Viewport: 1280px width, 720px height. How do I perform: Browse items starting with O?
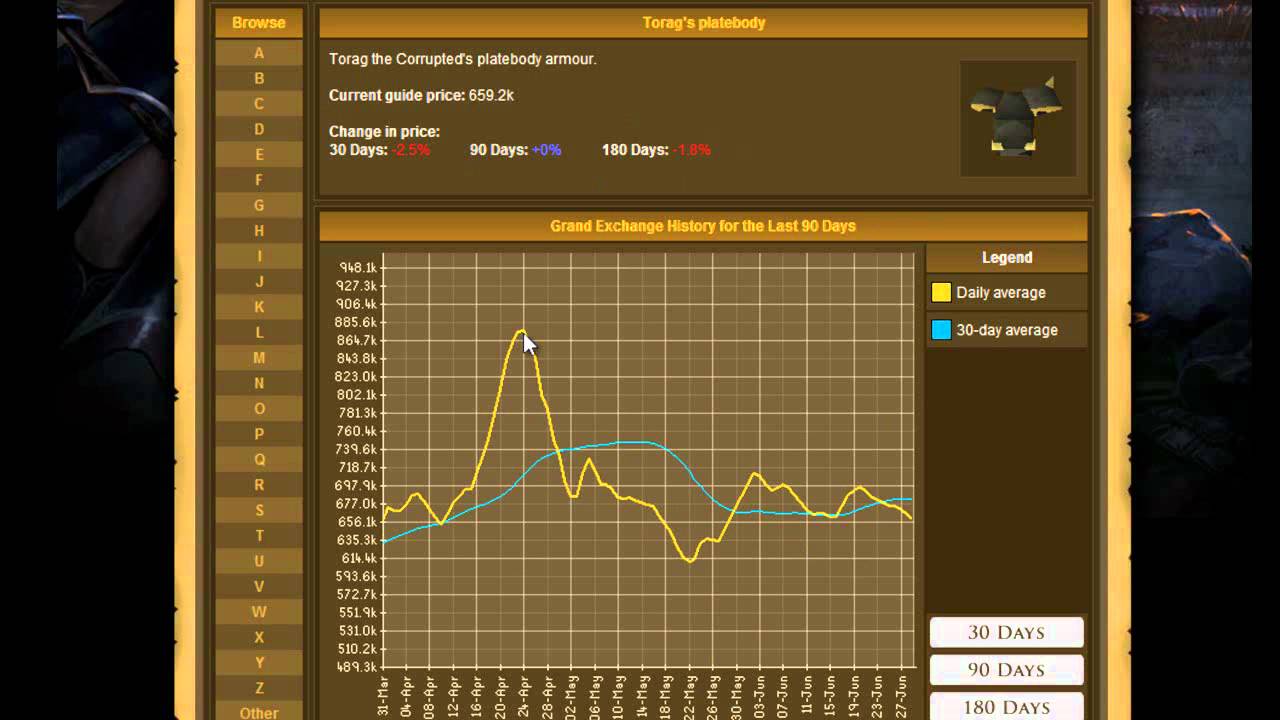point(259,409)
